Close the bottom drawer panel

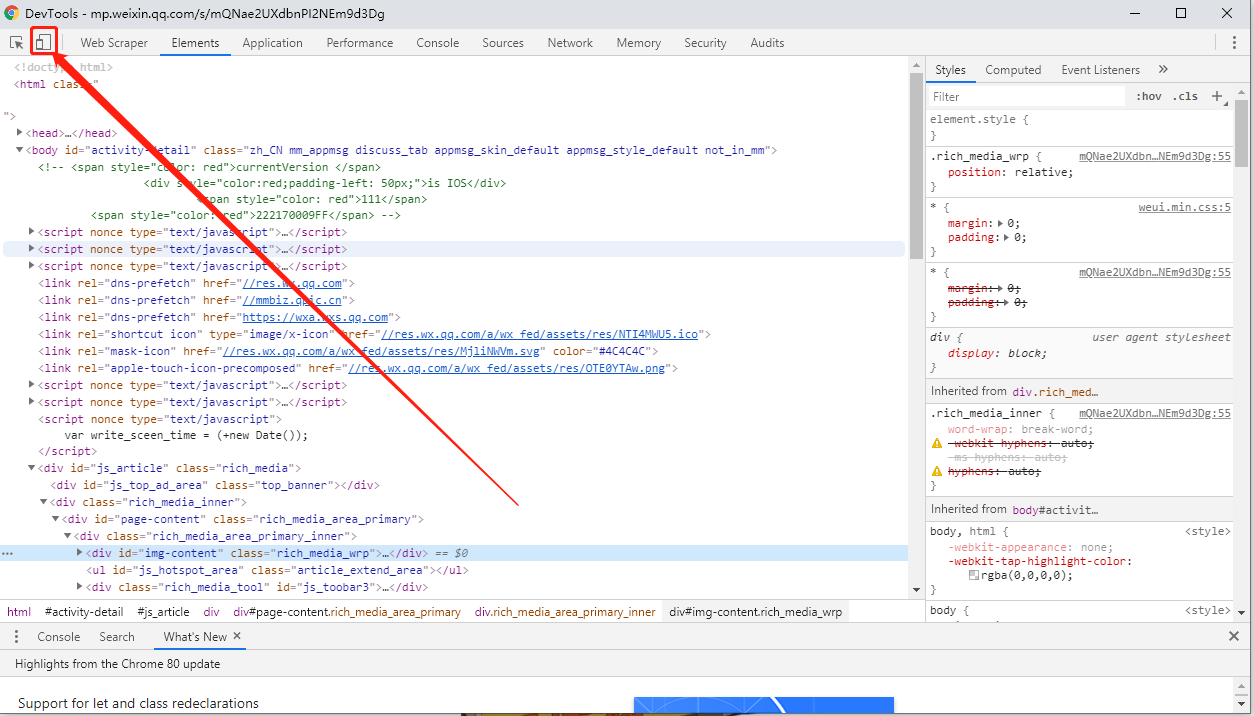point(1234,637)
